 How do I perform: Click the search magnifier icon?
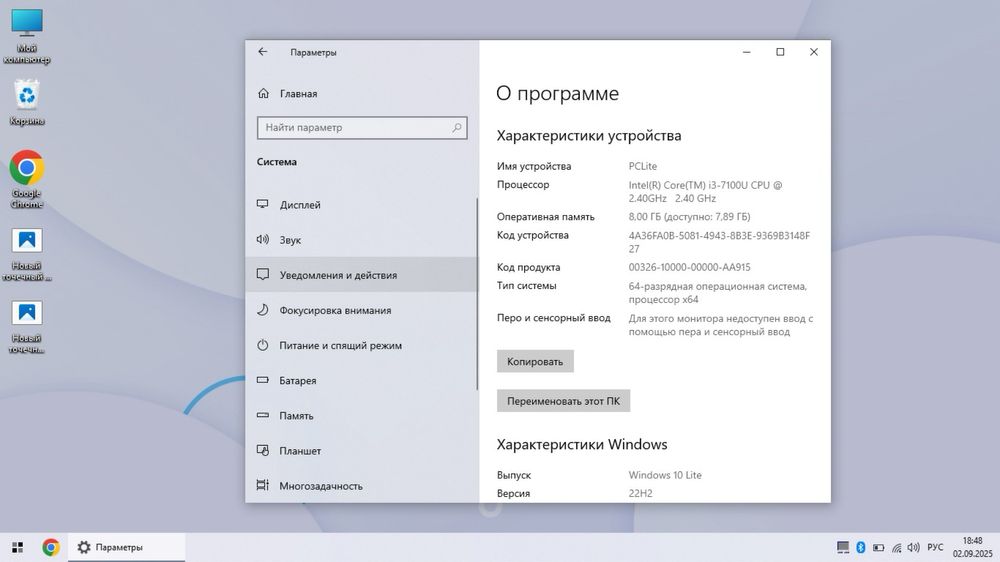(x=457, y=128)
